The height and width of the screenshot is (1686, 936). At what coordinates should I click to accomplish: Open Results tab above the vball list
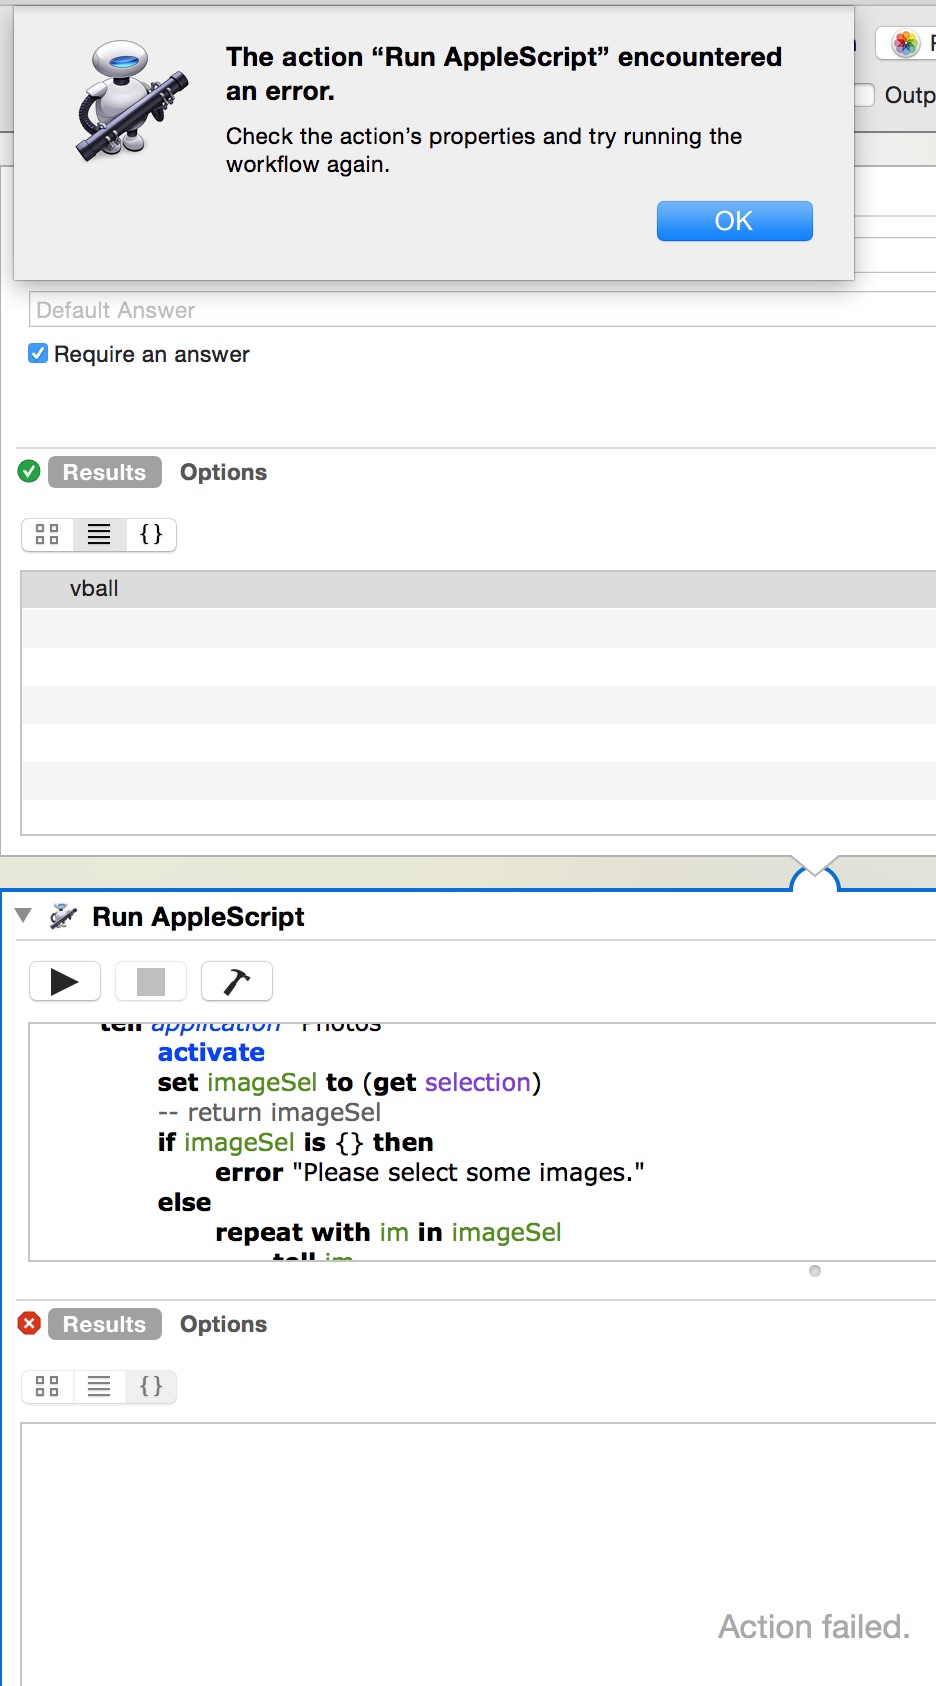tap(104, 472)
